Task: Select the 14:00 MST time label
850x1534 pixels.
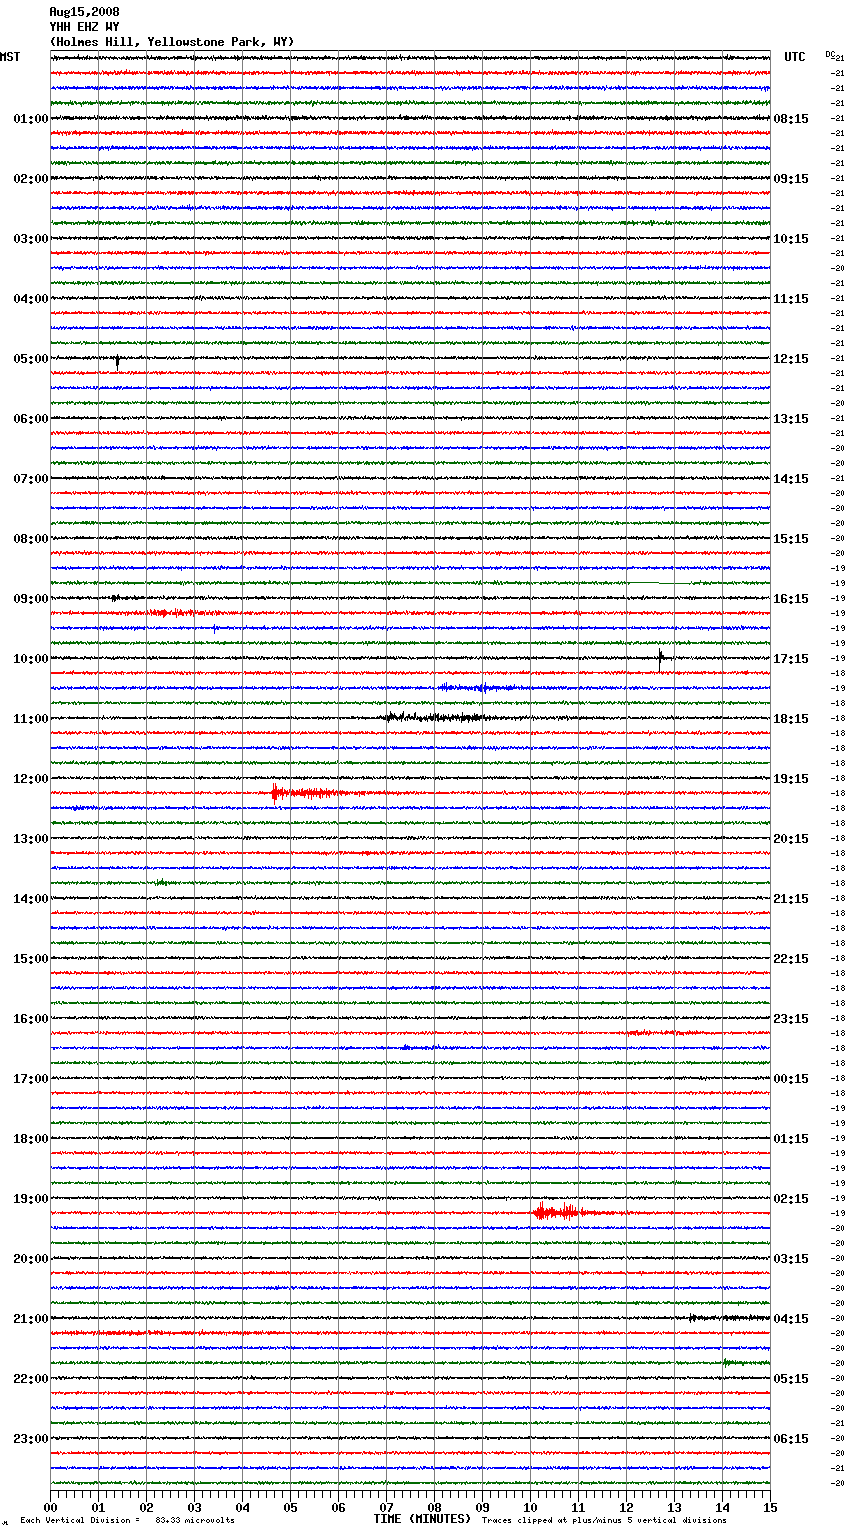Action: [30, 899]
